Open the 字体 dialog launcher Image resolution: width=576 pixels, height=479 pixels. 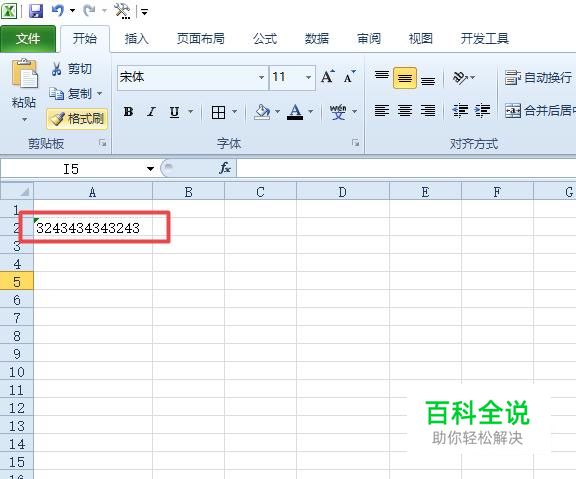point(355,143)
